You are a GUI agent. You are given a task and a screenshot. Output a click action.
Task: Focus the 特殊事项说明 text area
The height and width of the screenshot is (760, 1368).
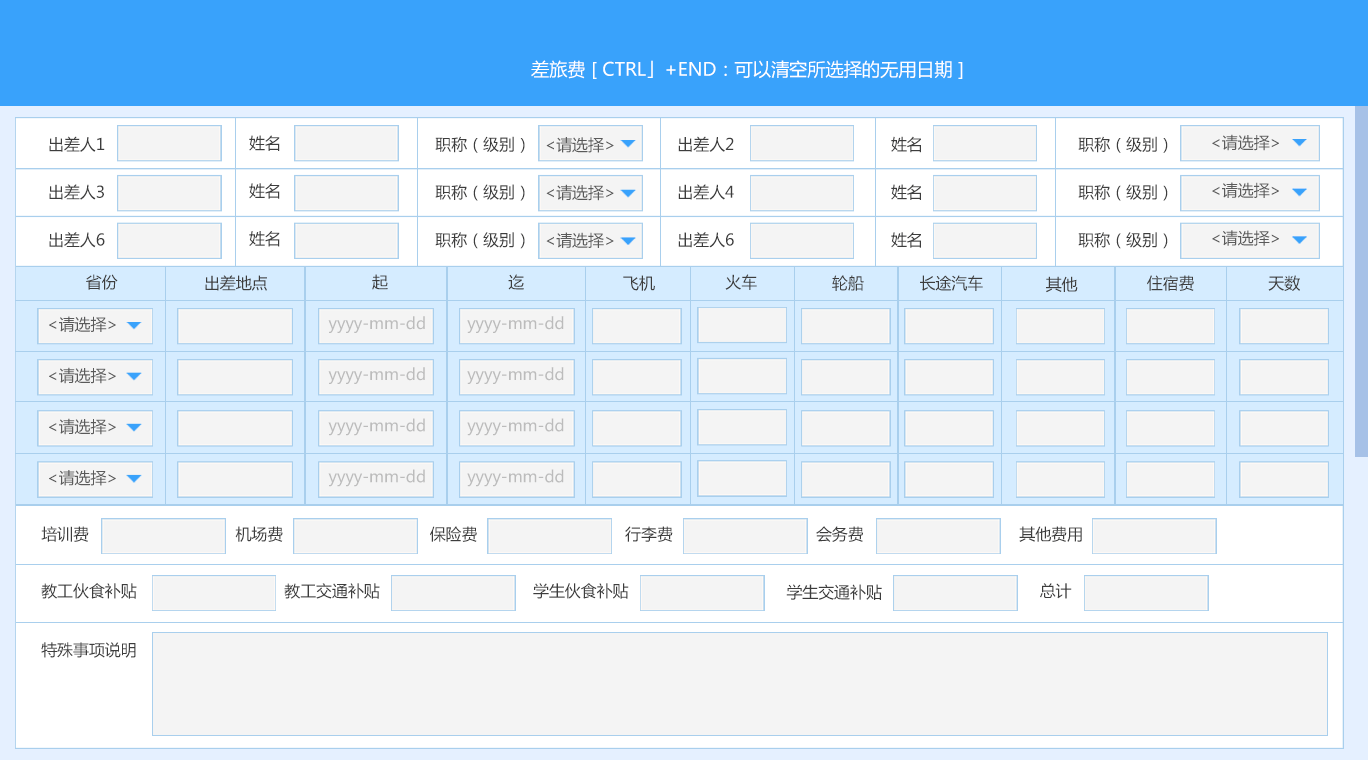point(739,684)
